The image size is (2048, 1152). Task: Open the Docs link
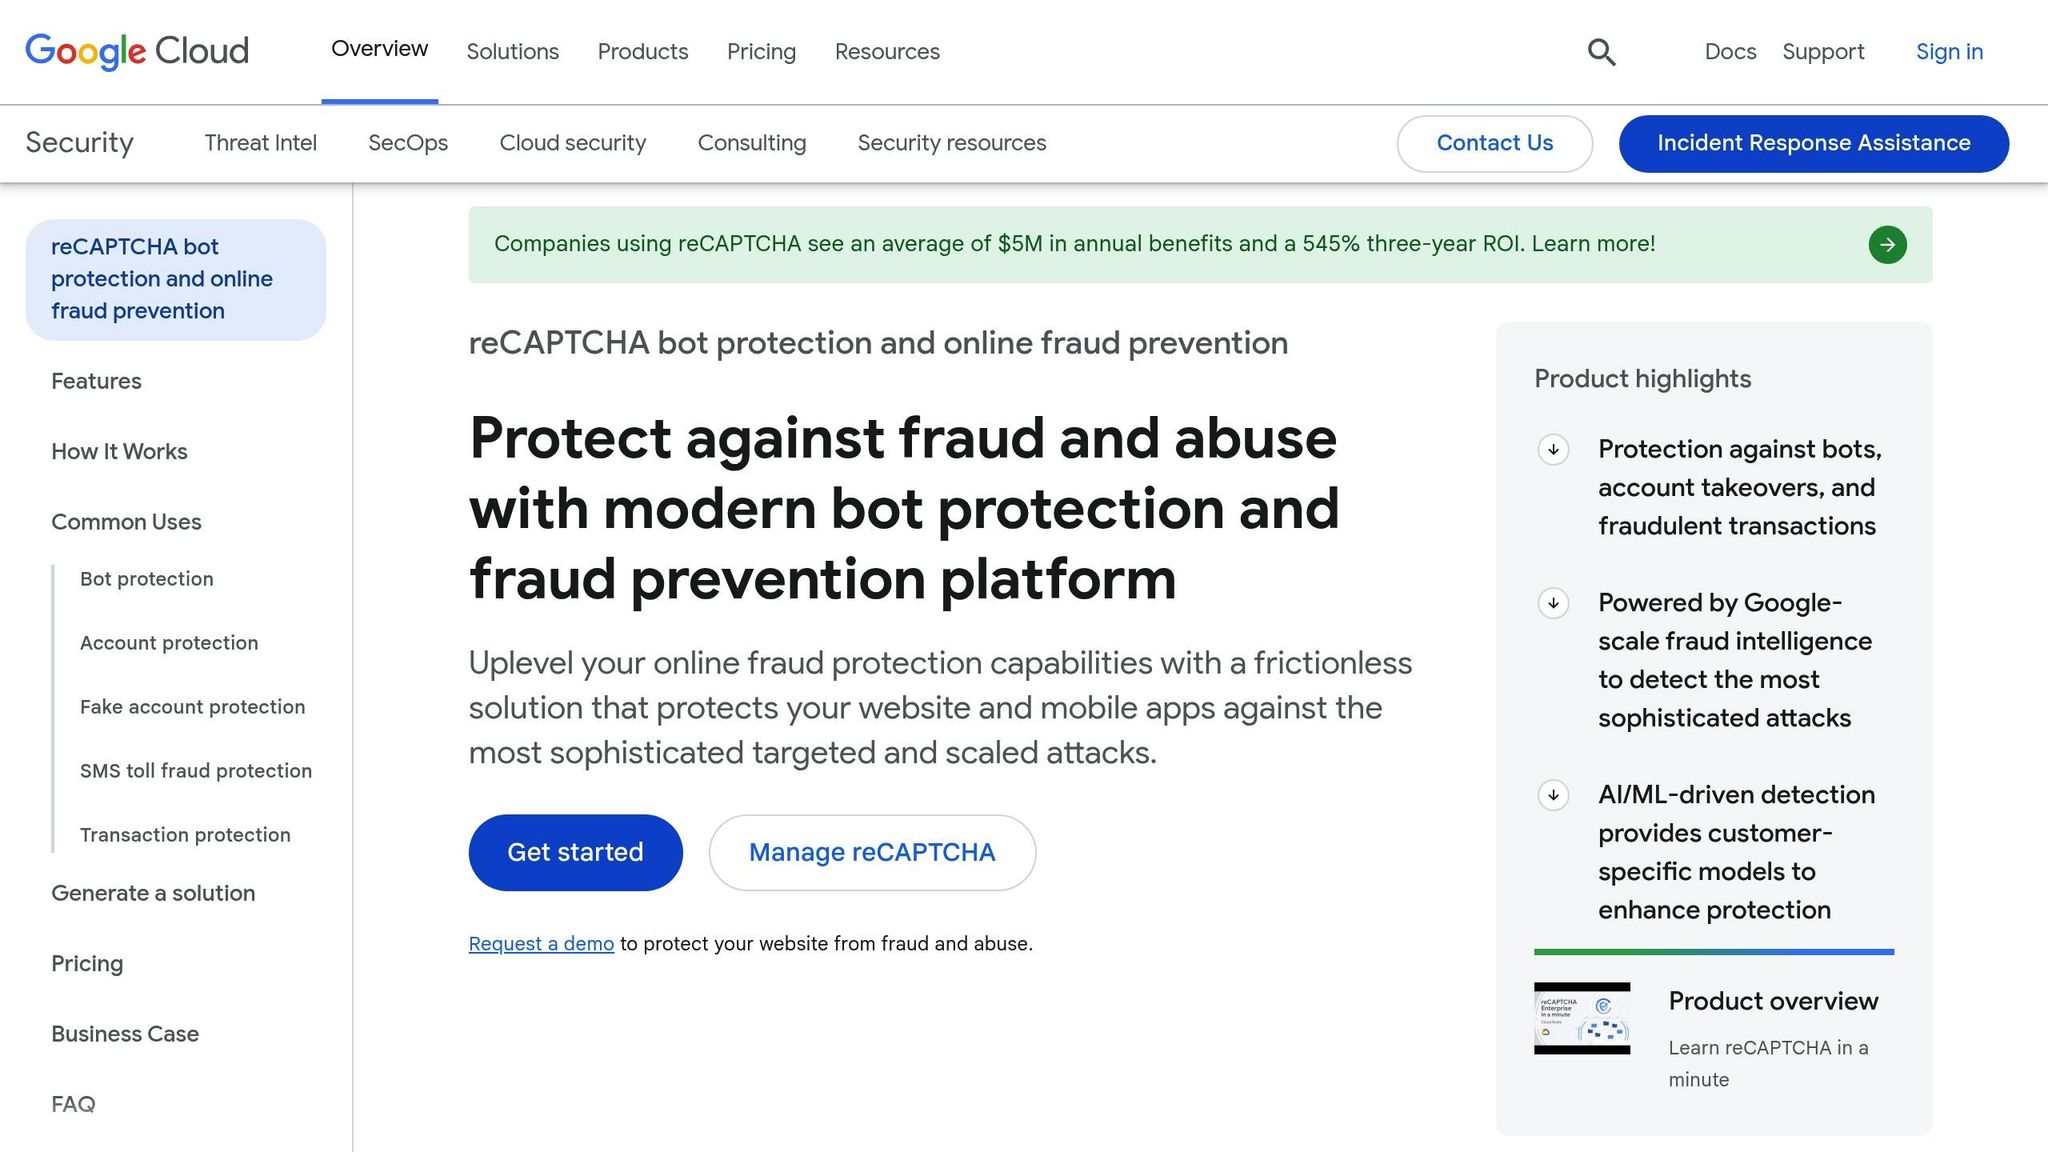click(1730, 52)
